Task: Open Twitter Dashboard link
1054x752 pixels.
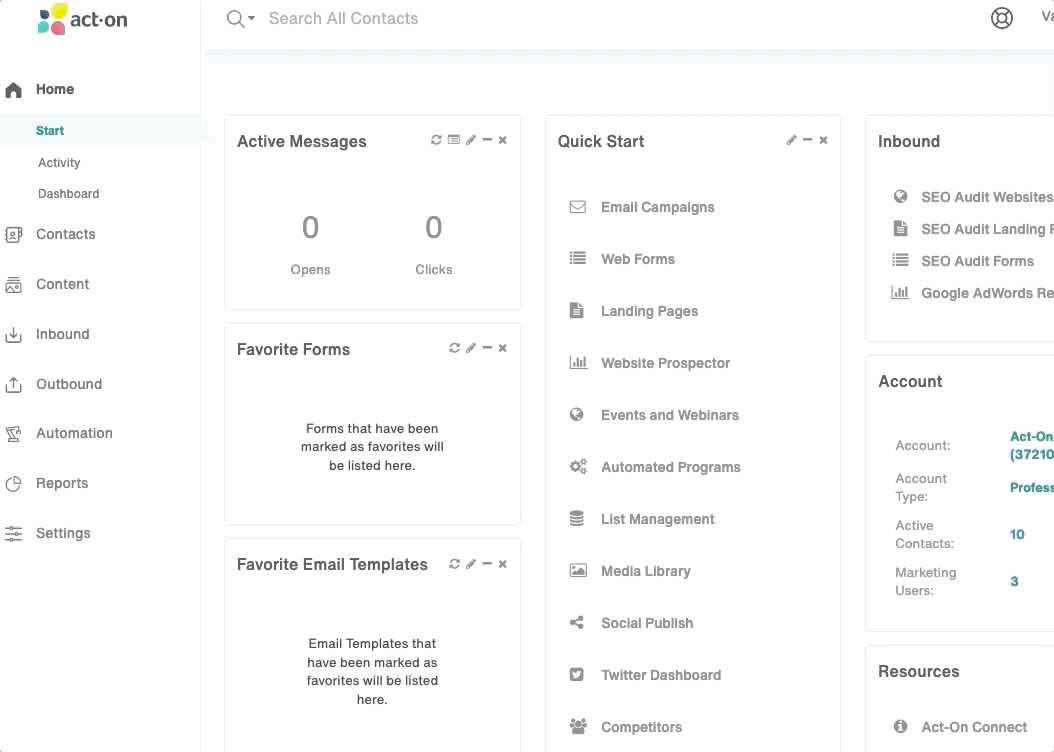Action: [x=661, y=675]
